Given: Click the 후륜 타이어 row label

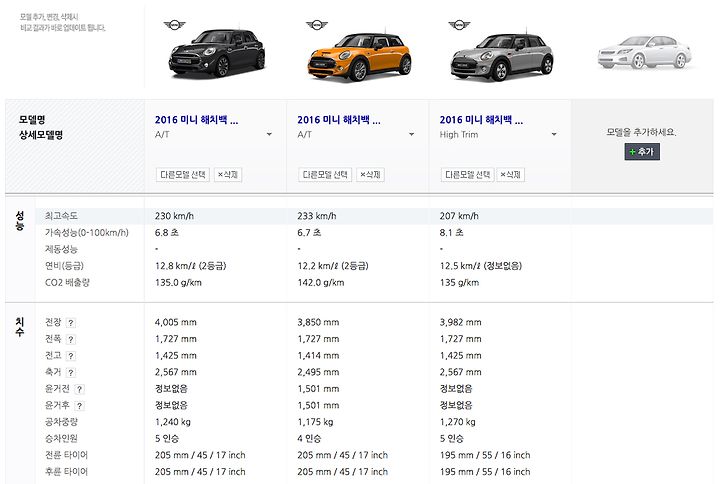Looking at the screenshot, I should pos(66,472).
